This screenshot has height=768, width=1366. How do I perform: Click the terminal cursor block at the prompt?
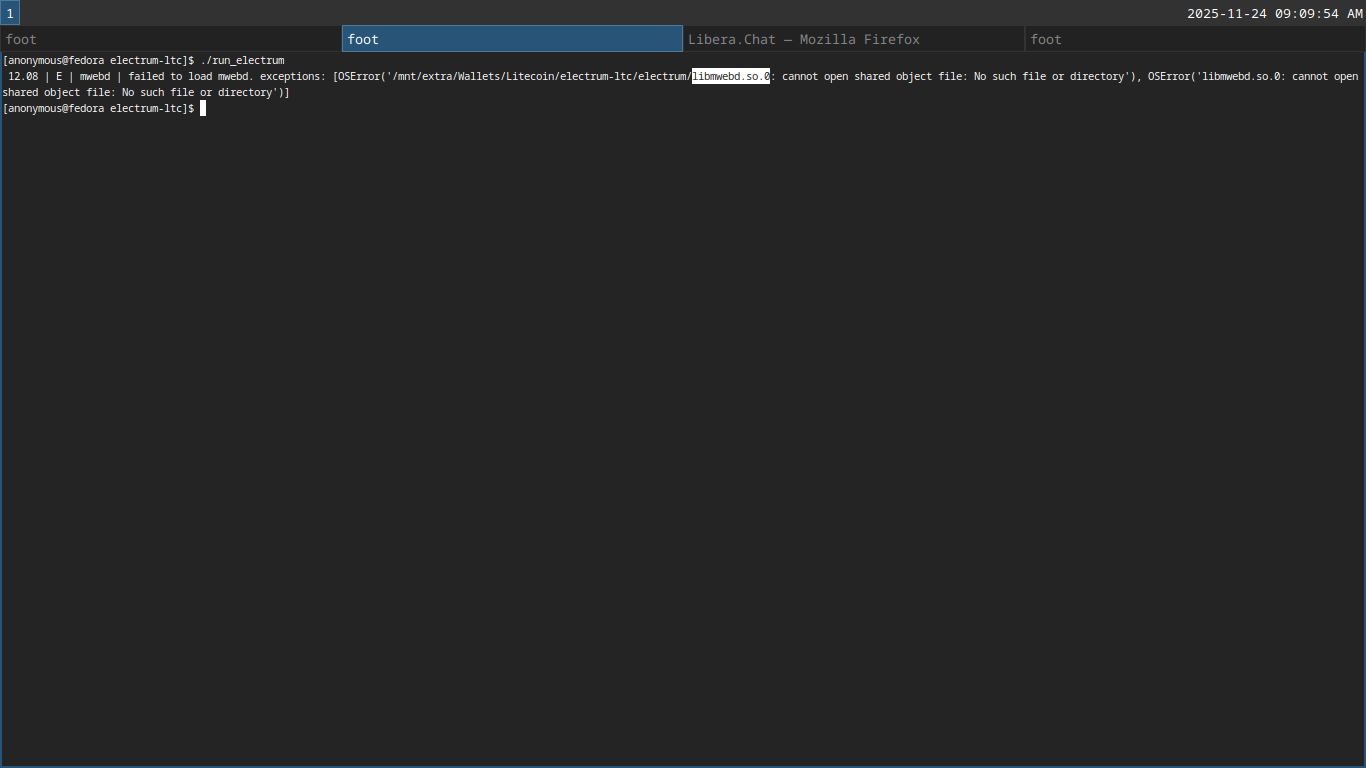tap(203, 108)
